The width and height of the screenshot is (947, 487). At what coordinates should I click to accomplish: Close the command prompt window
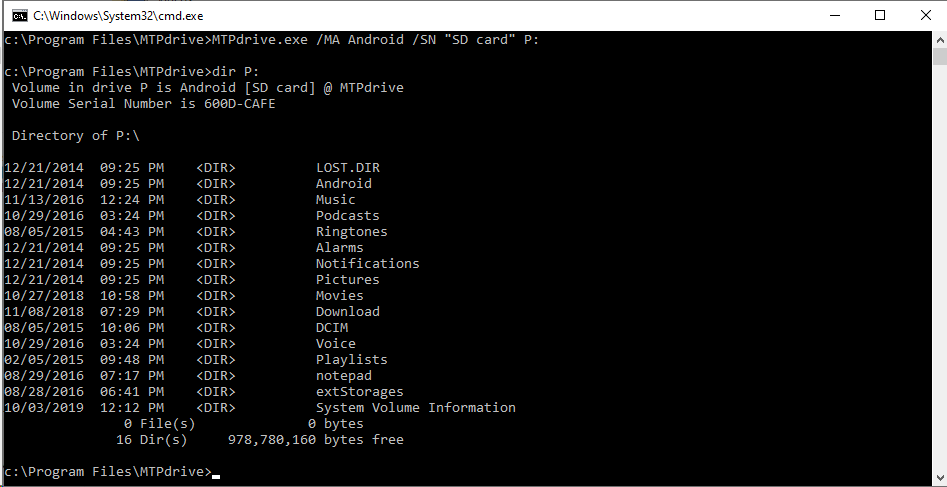coord(924,16)
